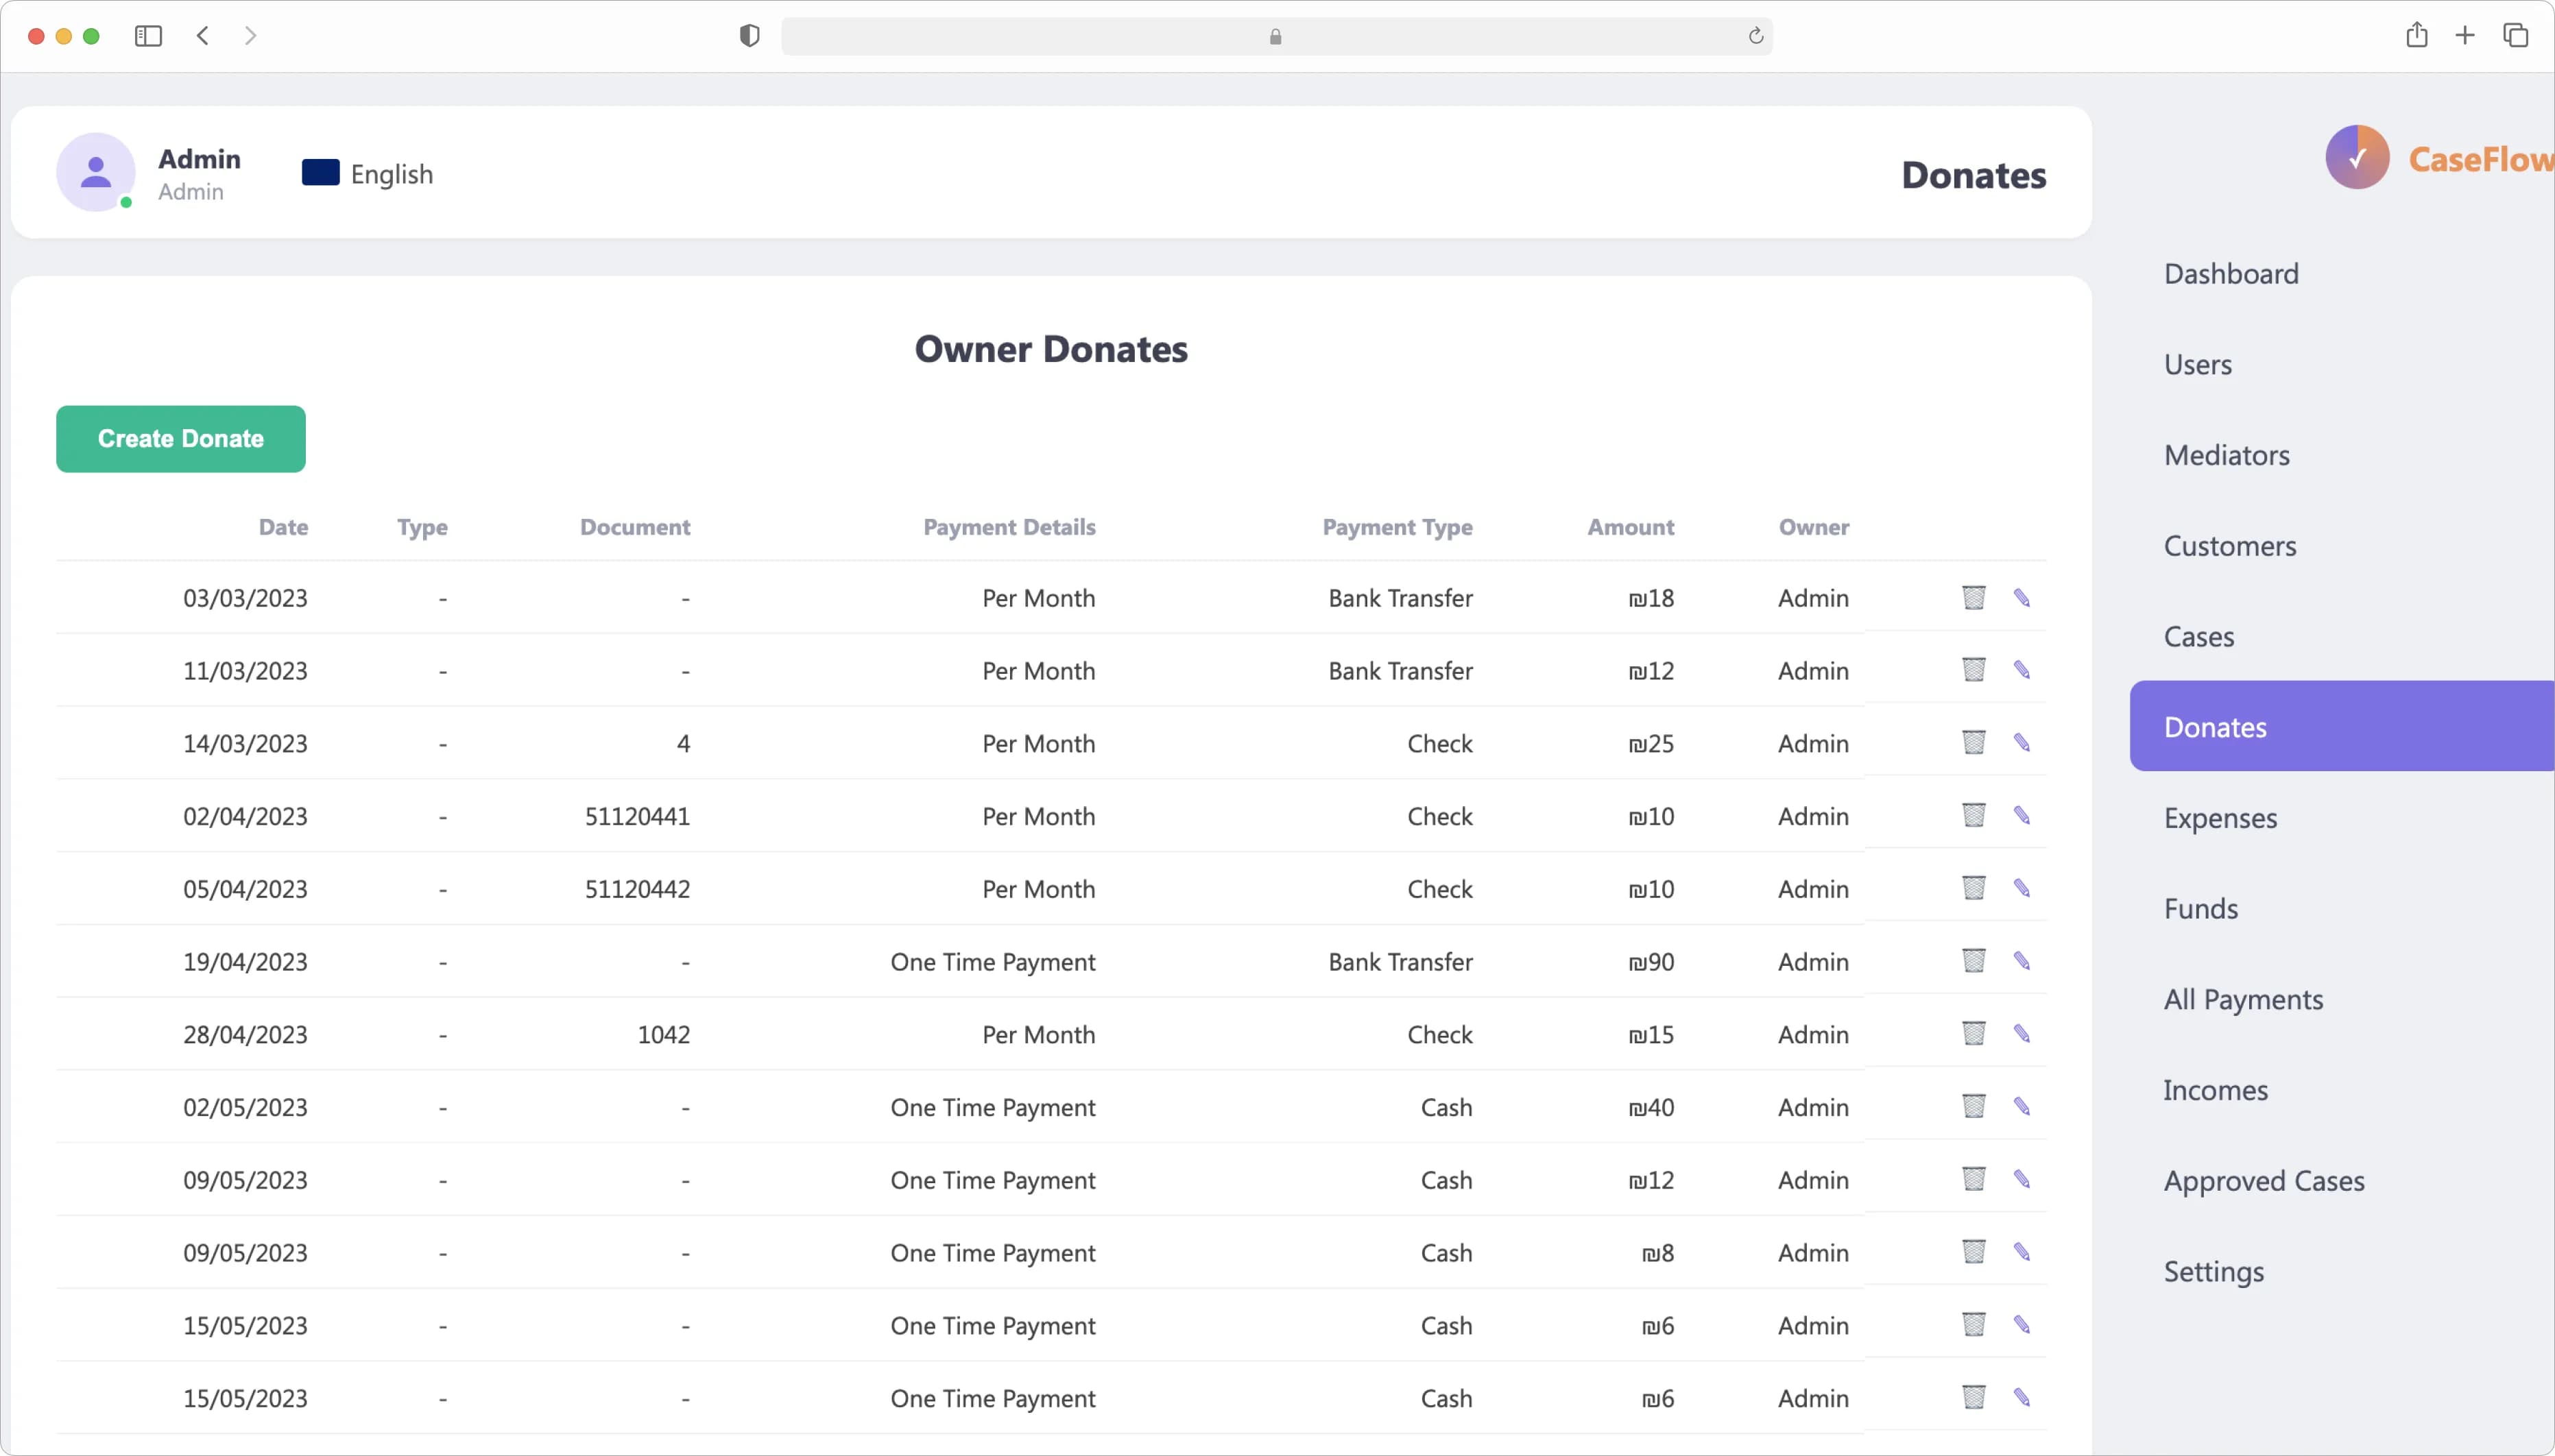Click the Admin user avatar icon
Viewport: 2555px width, 1456px height.
pyautogui.click(x=95, y=172)
